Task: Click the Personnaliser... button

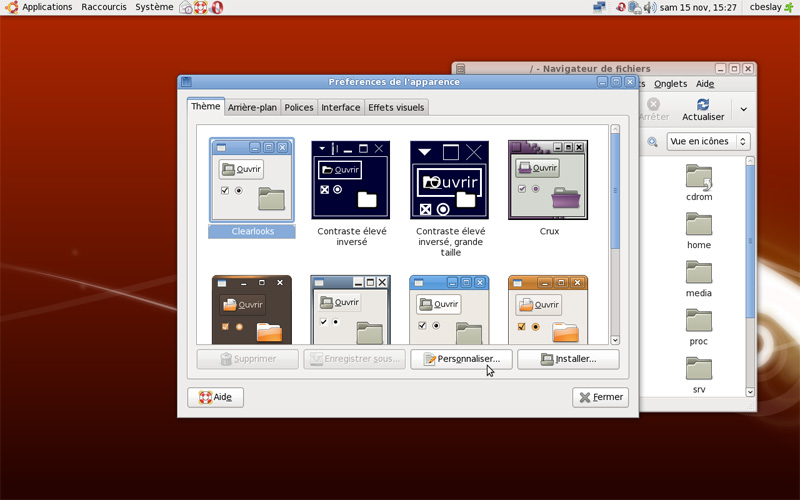Action: 461,359
